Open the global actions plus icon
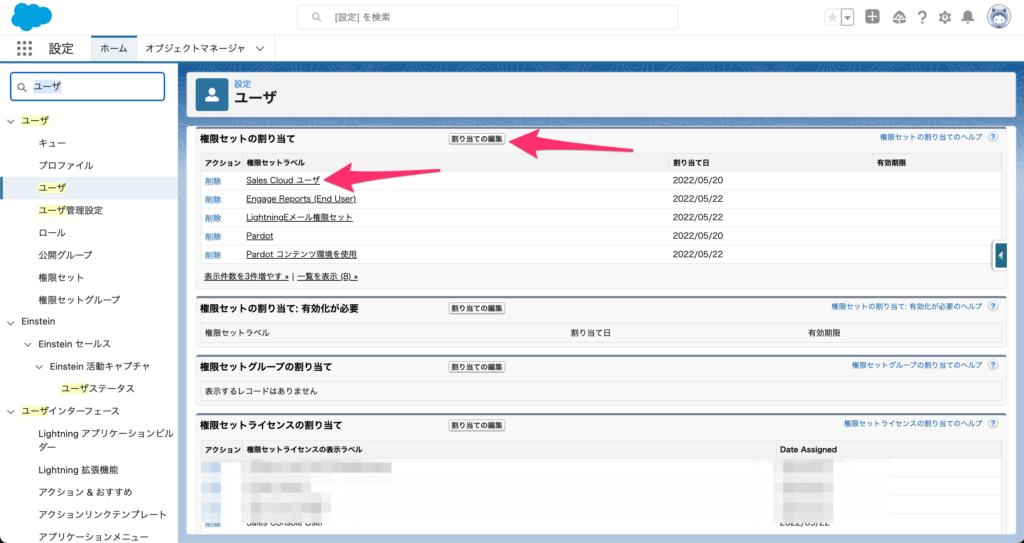Image resolution: width=1024 pixels, height=543 pixels. coord(872,17)
